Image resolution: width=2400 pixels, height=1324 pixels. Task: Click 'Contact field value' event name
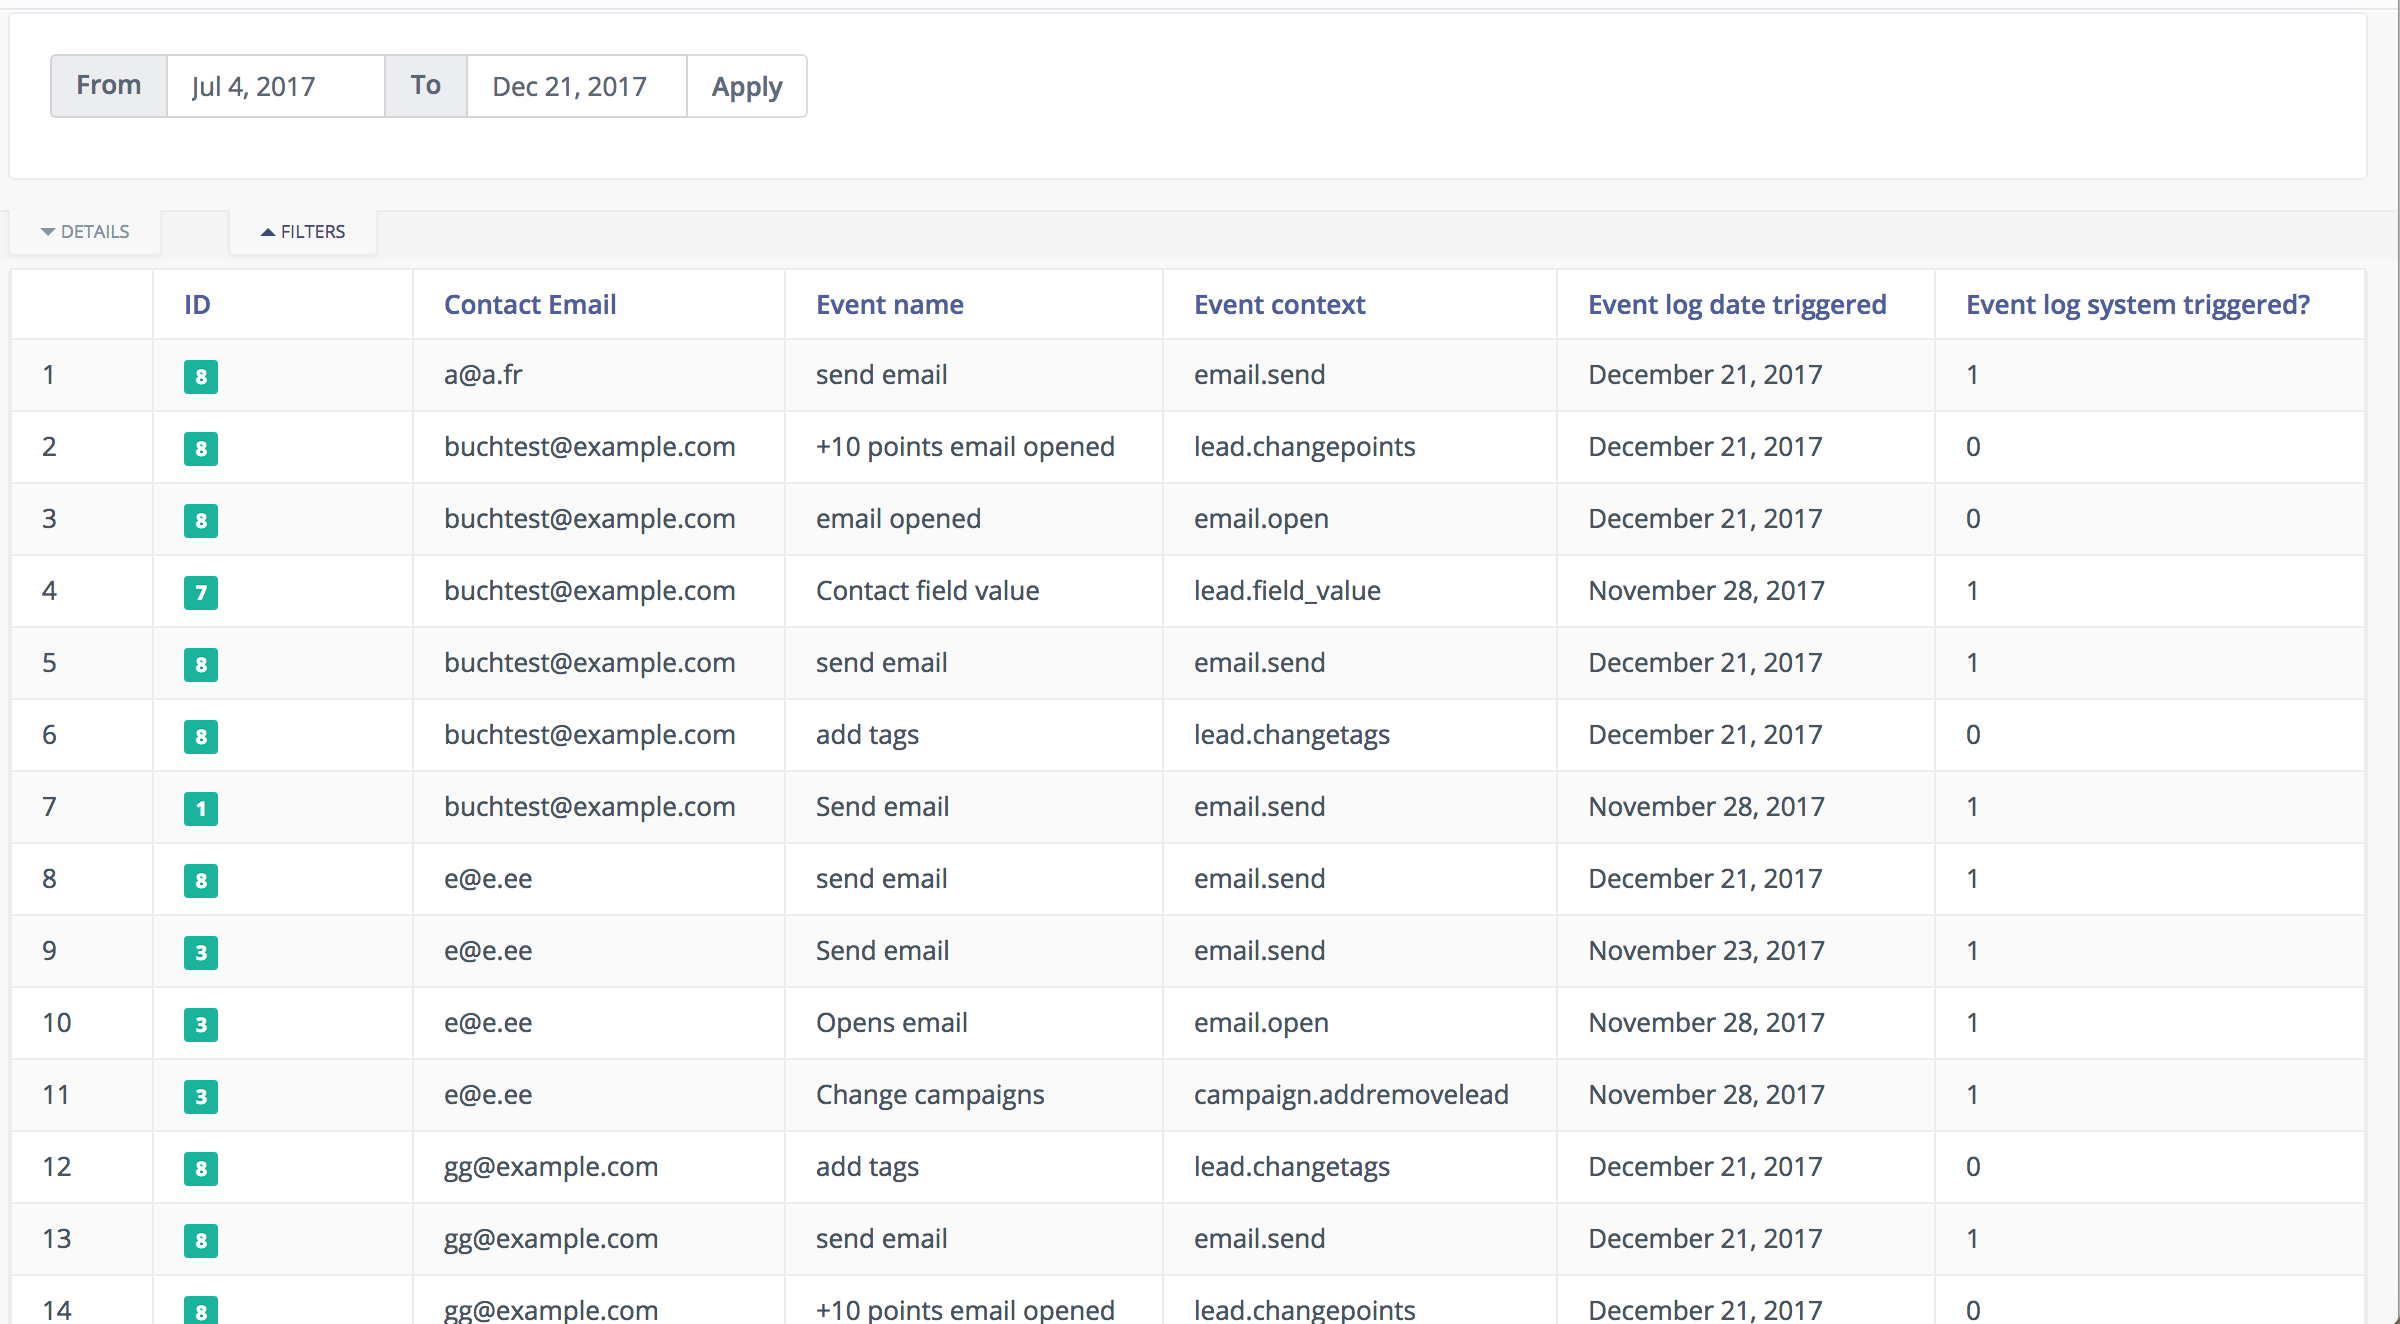point(927,591)
